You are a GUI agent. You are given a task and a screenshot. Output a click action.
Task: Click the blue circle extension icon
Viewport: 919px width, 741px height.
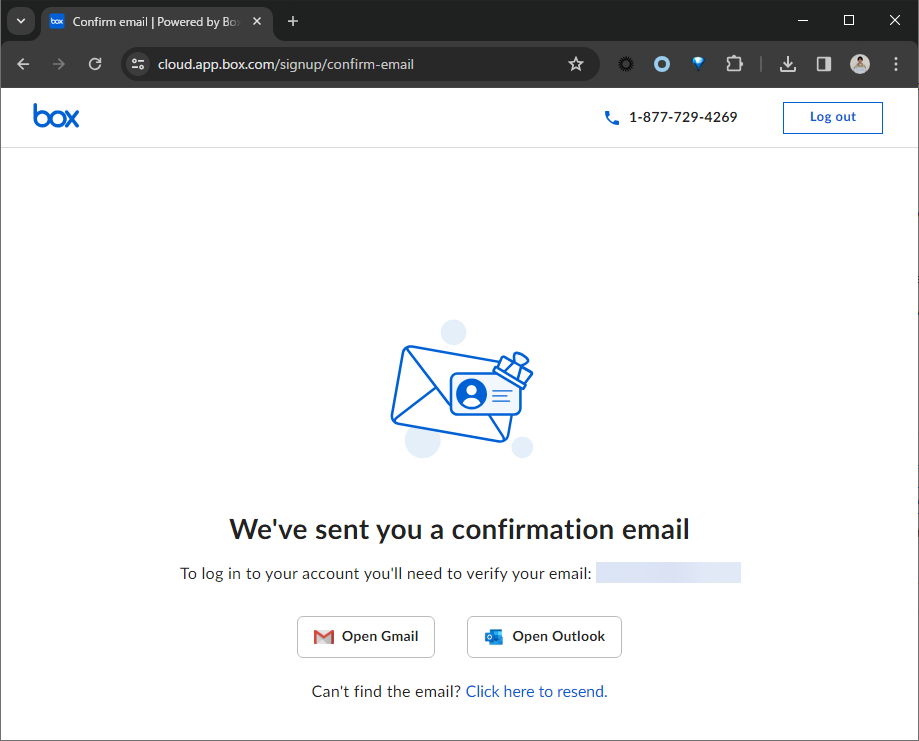tap(662, 64)
